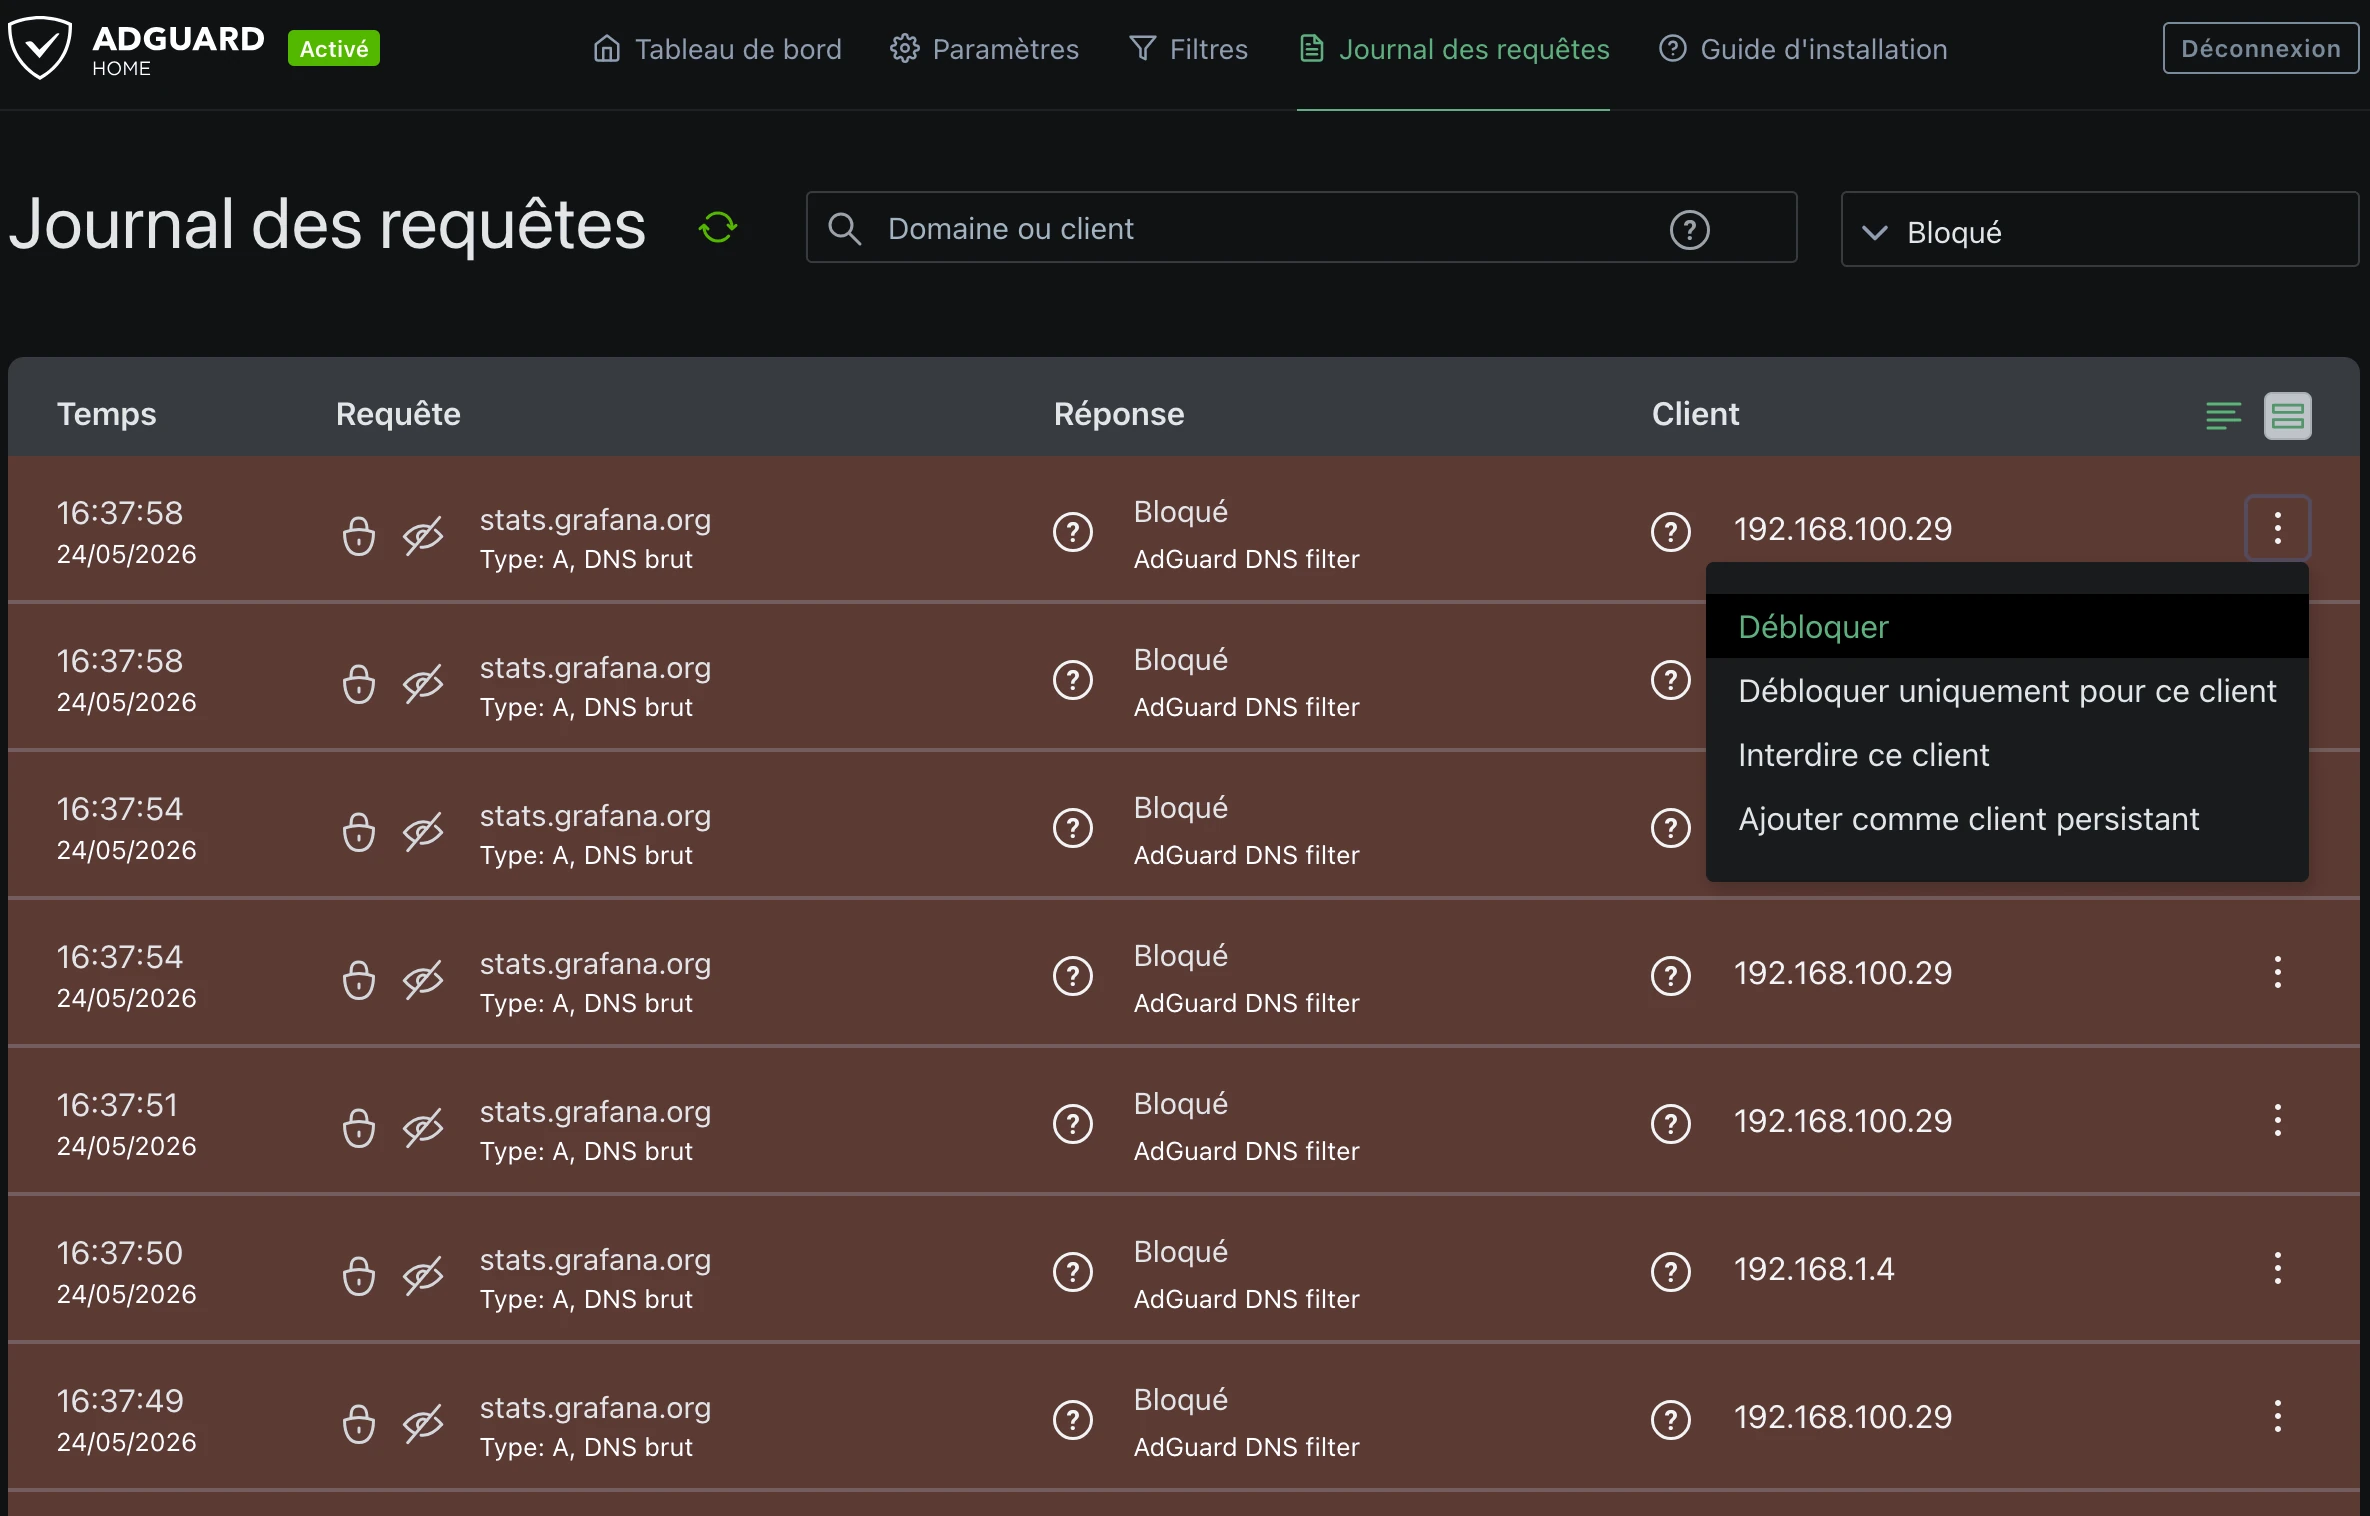Click stats.grafana.org in the 16:37:51 row
This screenshot has width=2370, height=1516.
(x=595, y=1111)
